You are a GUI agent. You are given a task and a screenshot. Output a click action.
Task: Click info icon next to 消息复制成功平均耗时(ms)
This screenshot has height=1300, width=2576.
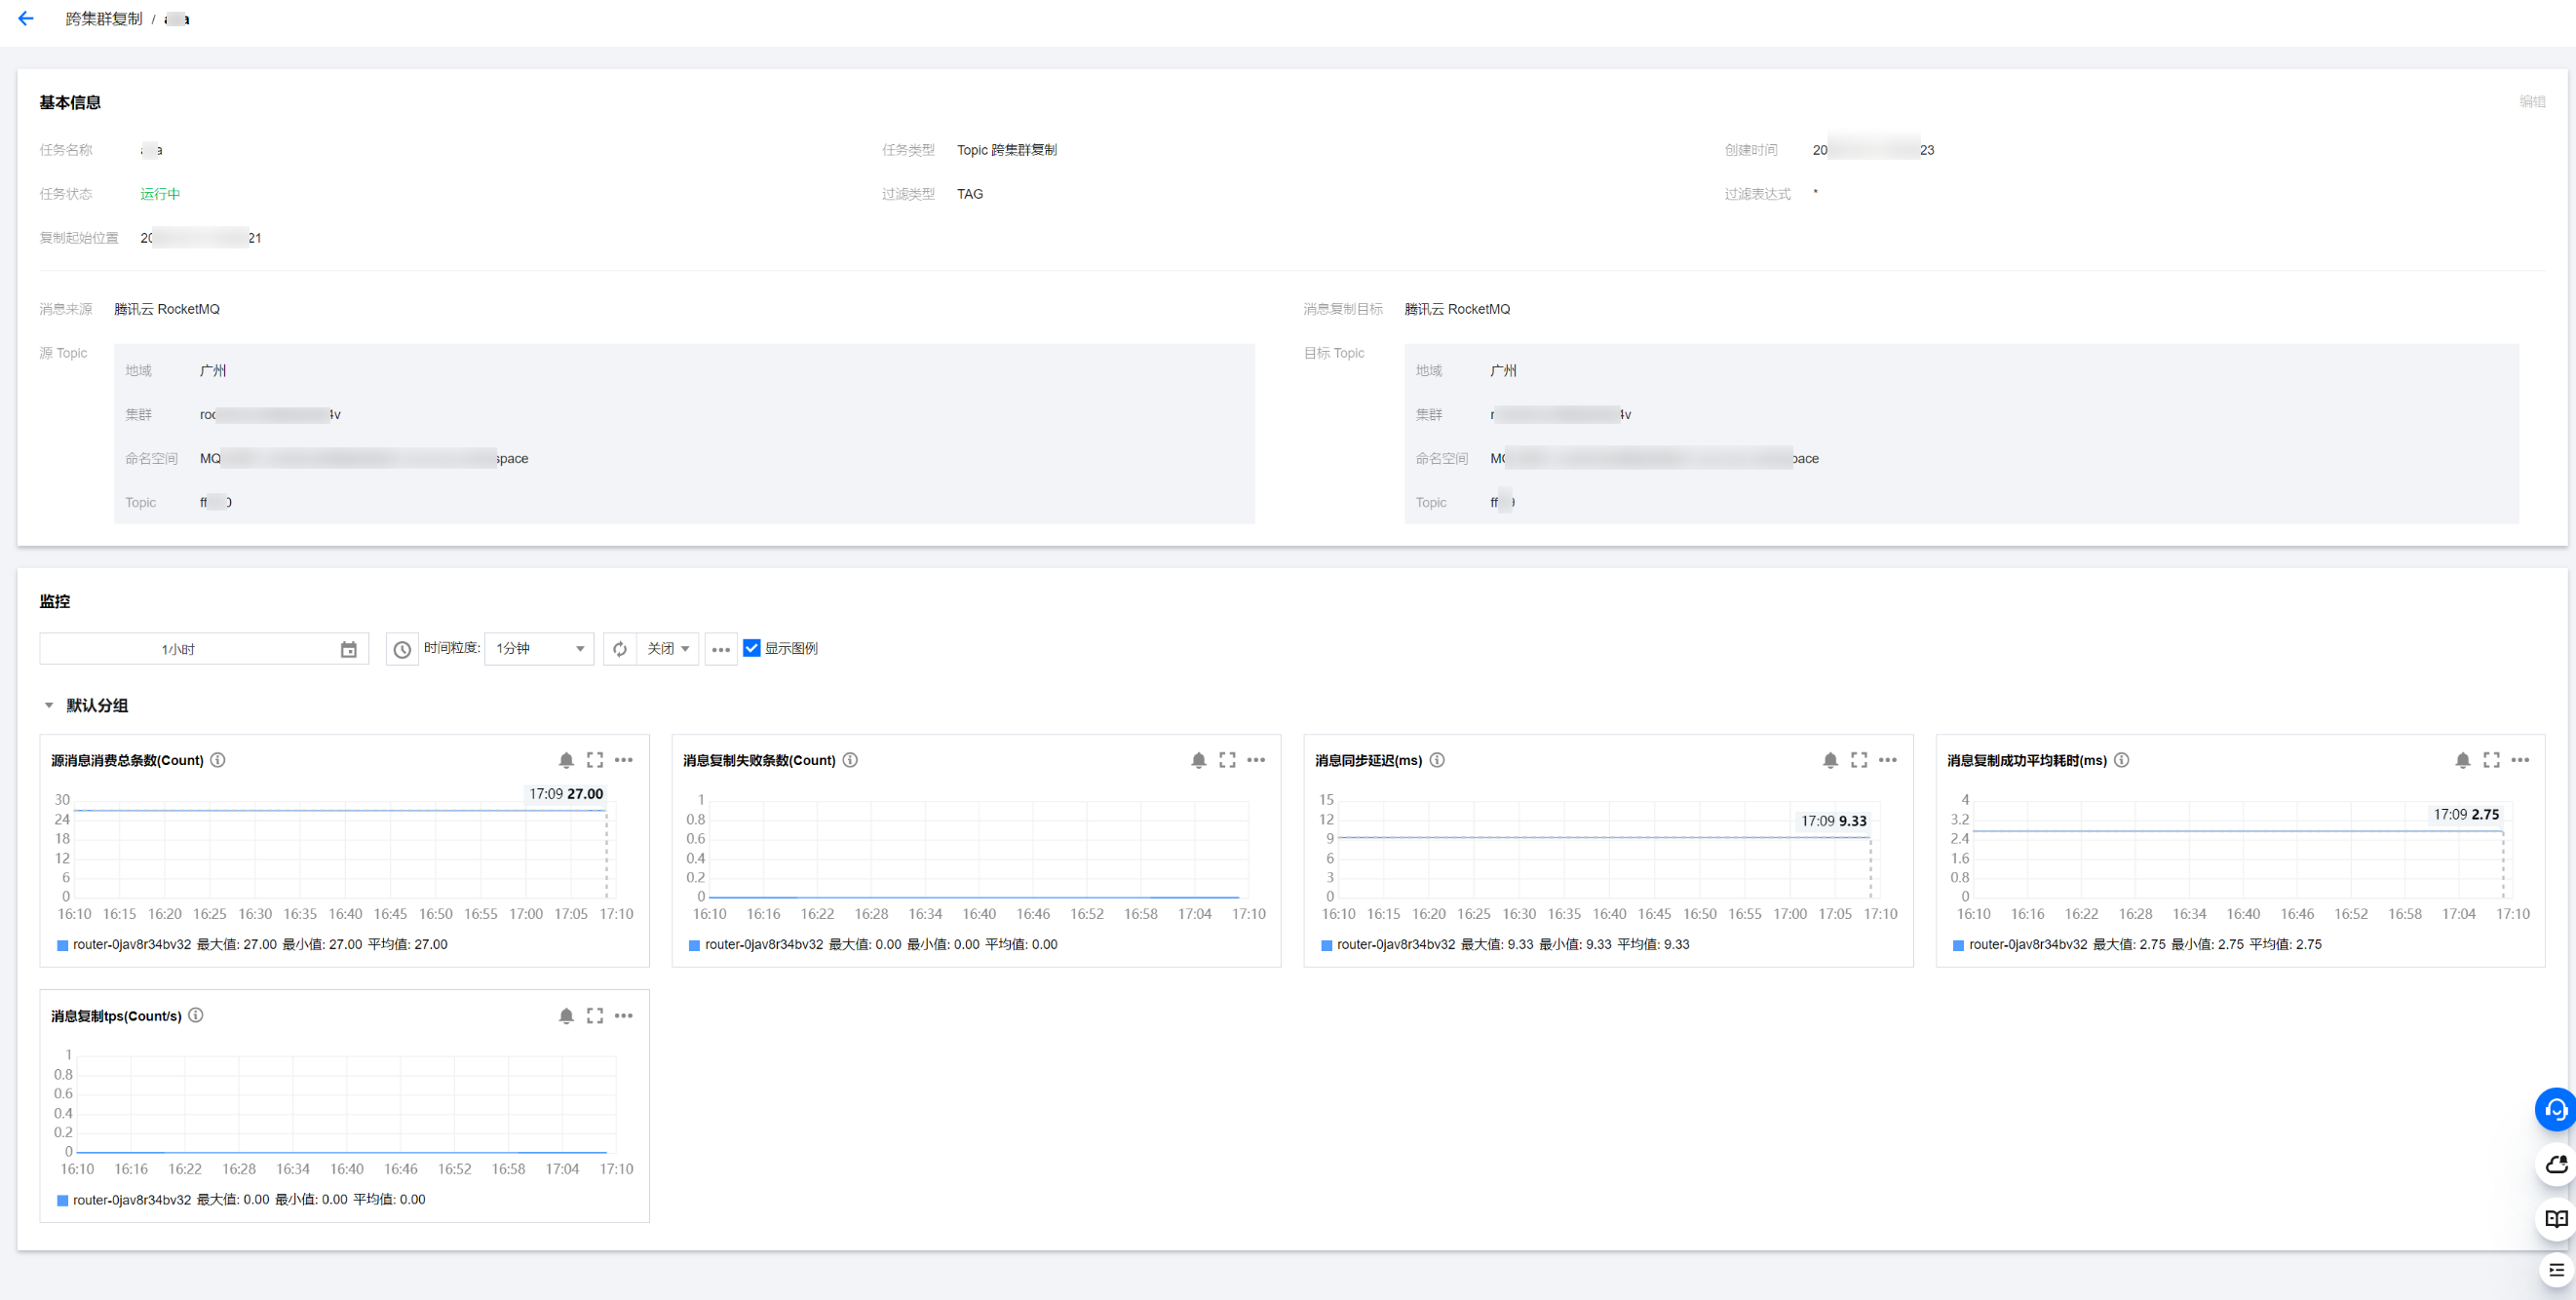click(x=2121, y=760)
